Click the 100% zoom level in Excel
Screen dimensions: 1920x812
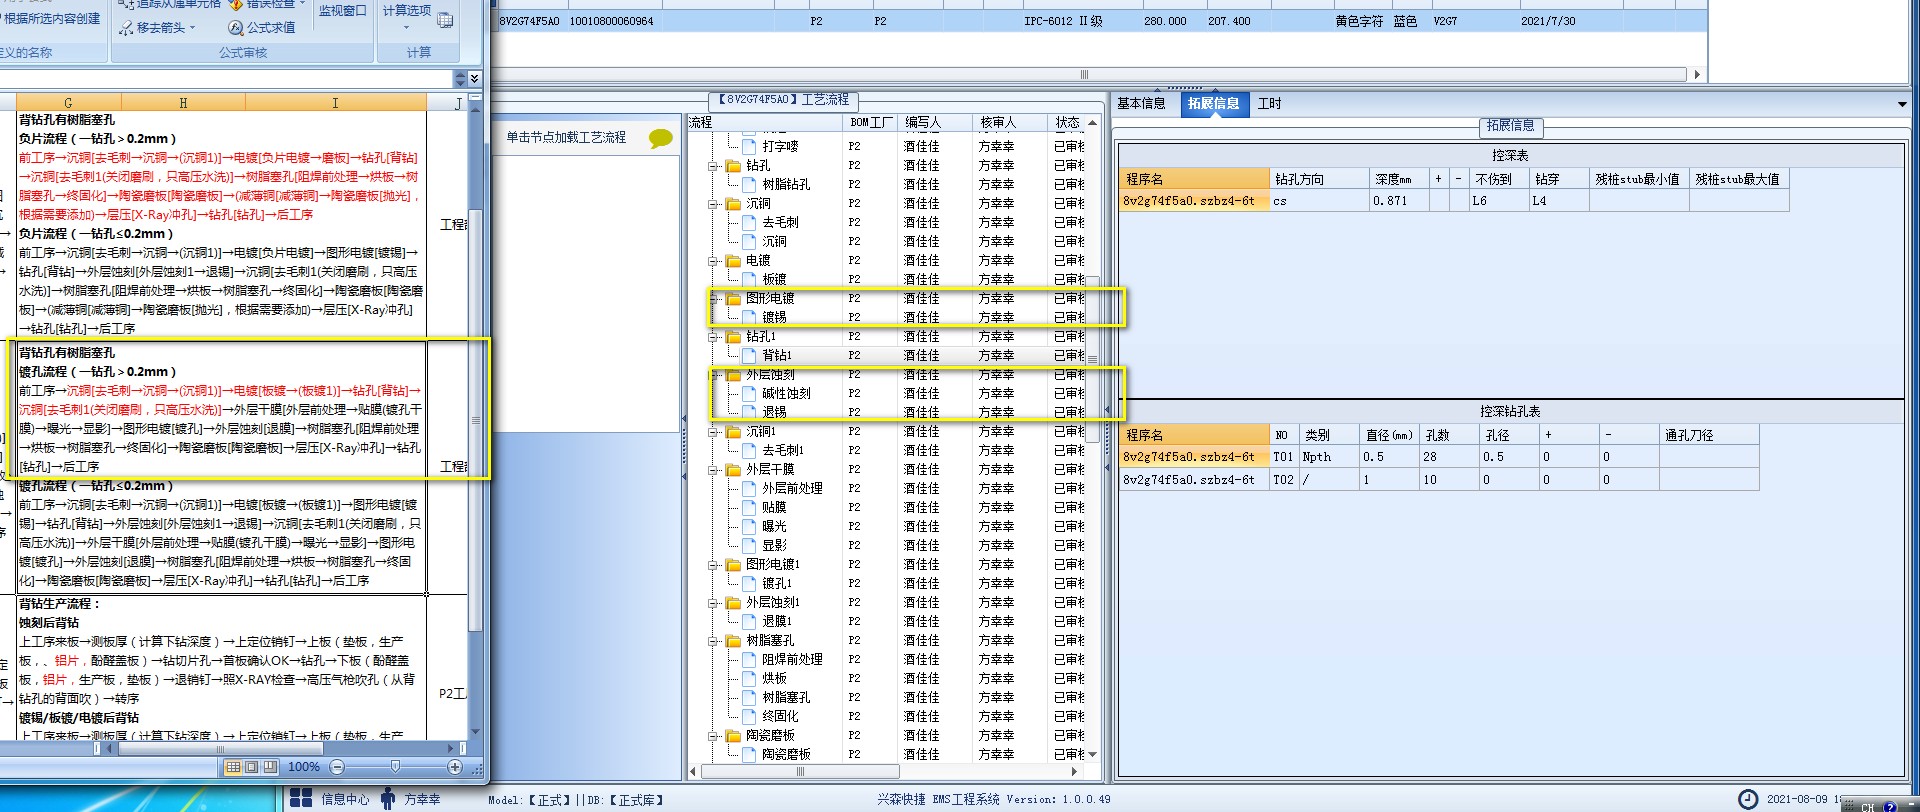(x=303, y=767)
